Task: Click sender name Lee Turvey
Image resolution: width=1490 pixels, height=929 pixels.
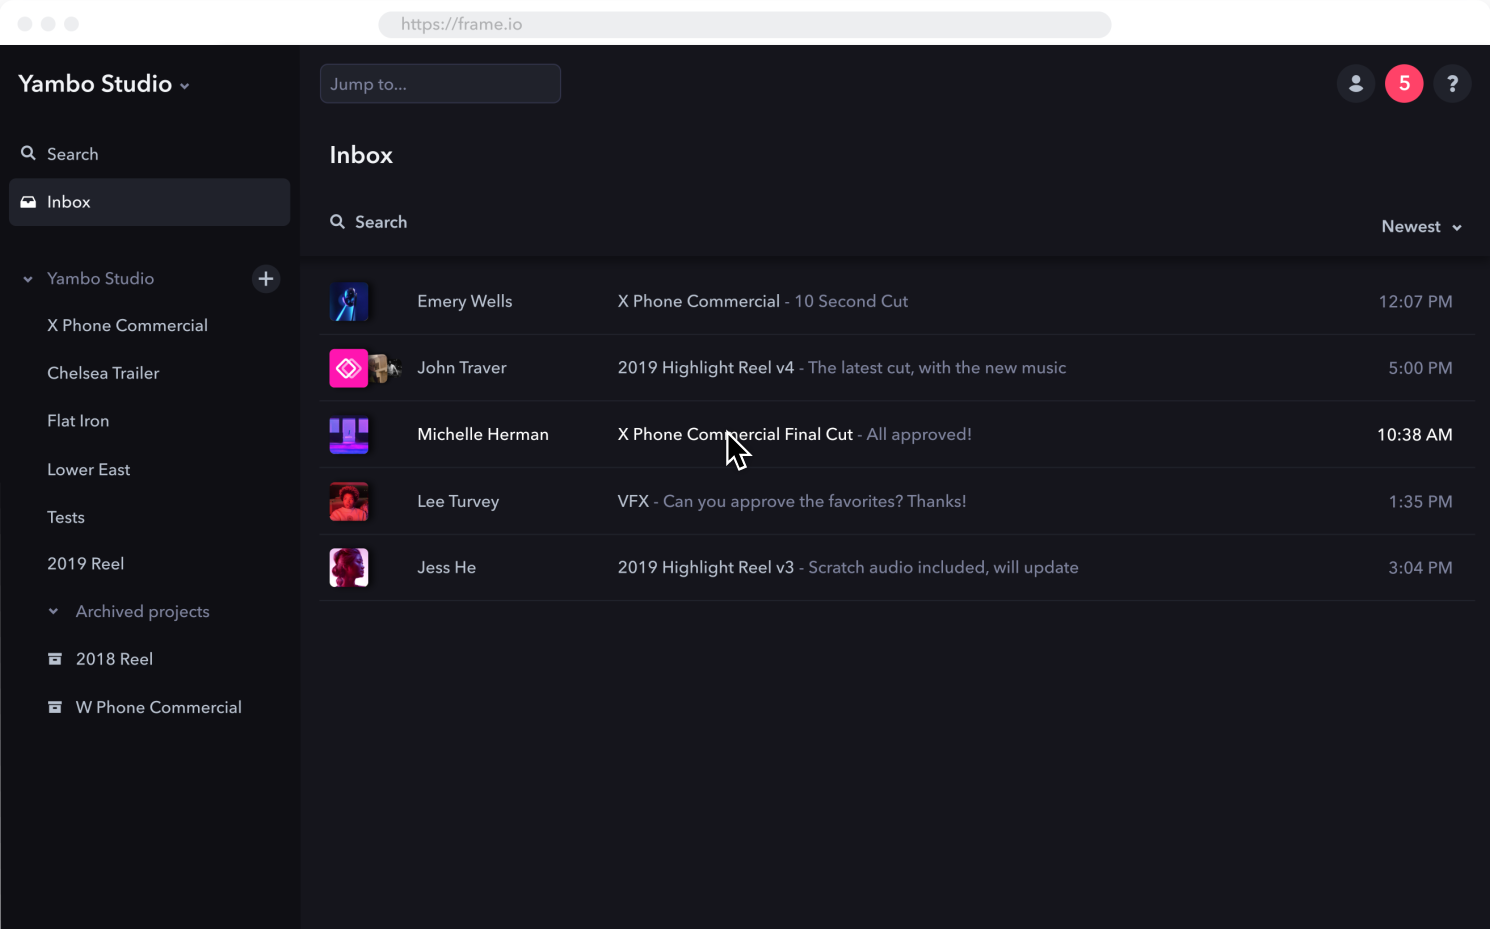Action: pyautogui.click(x=457, y=502)
